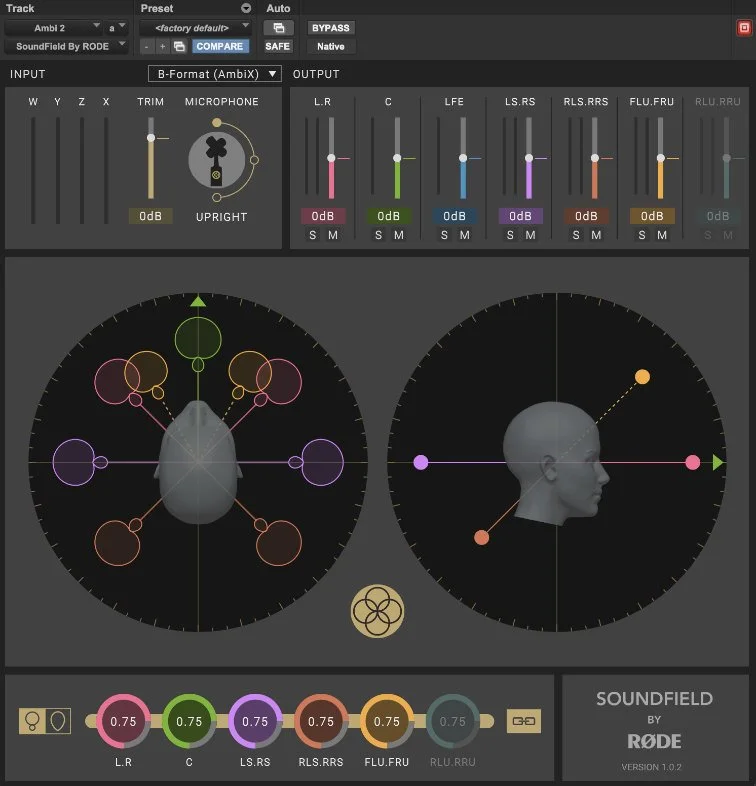Click the RLS.RRS 0.75 directivity knob
756x786 pixels.
pyautogui.click(x=321, y=721)
